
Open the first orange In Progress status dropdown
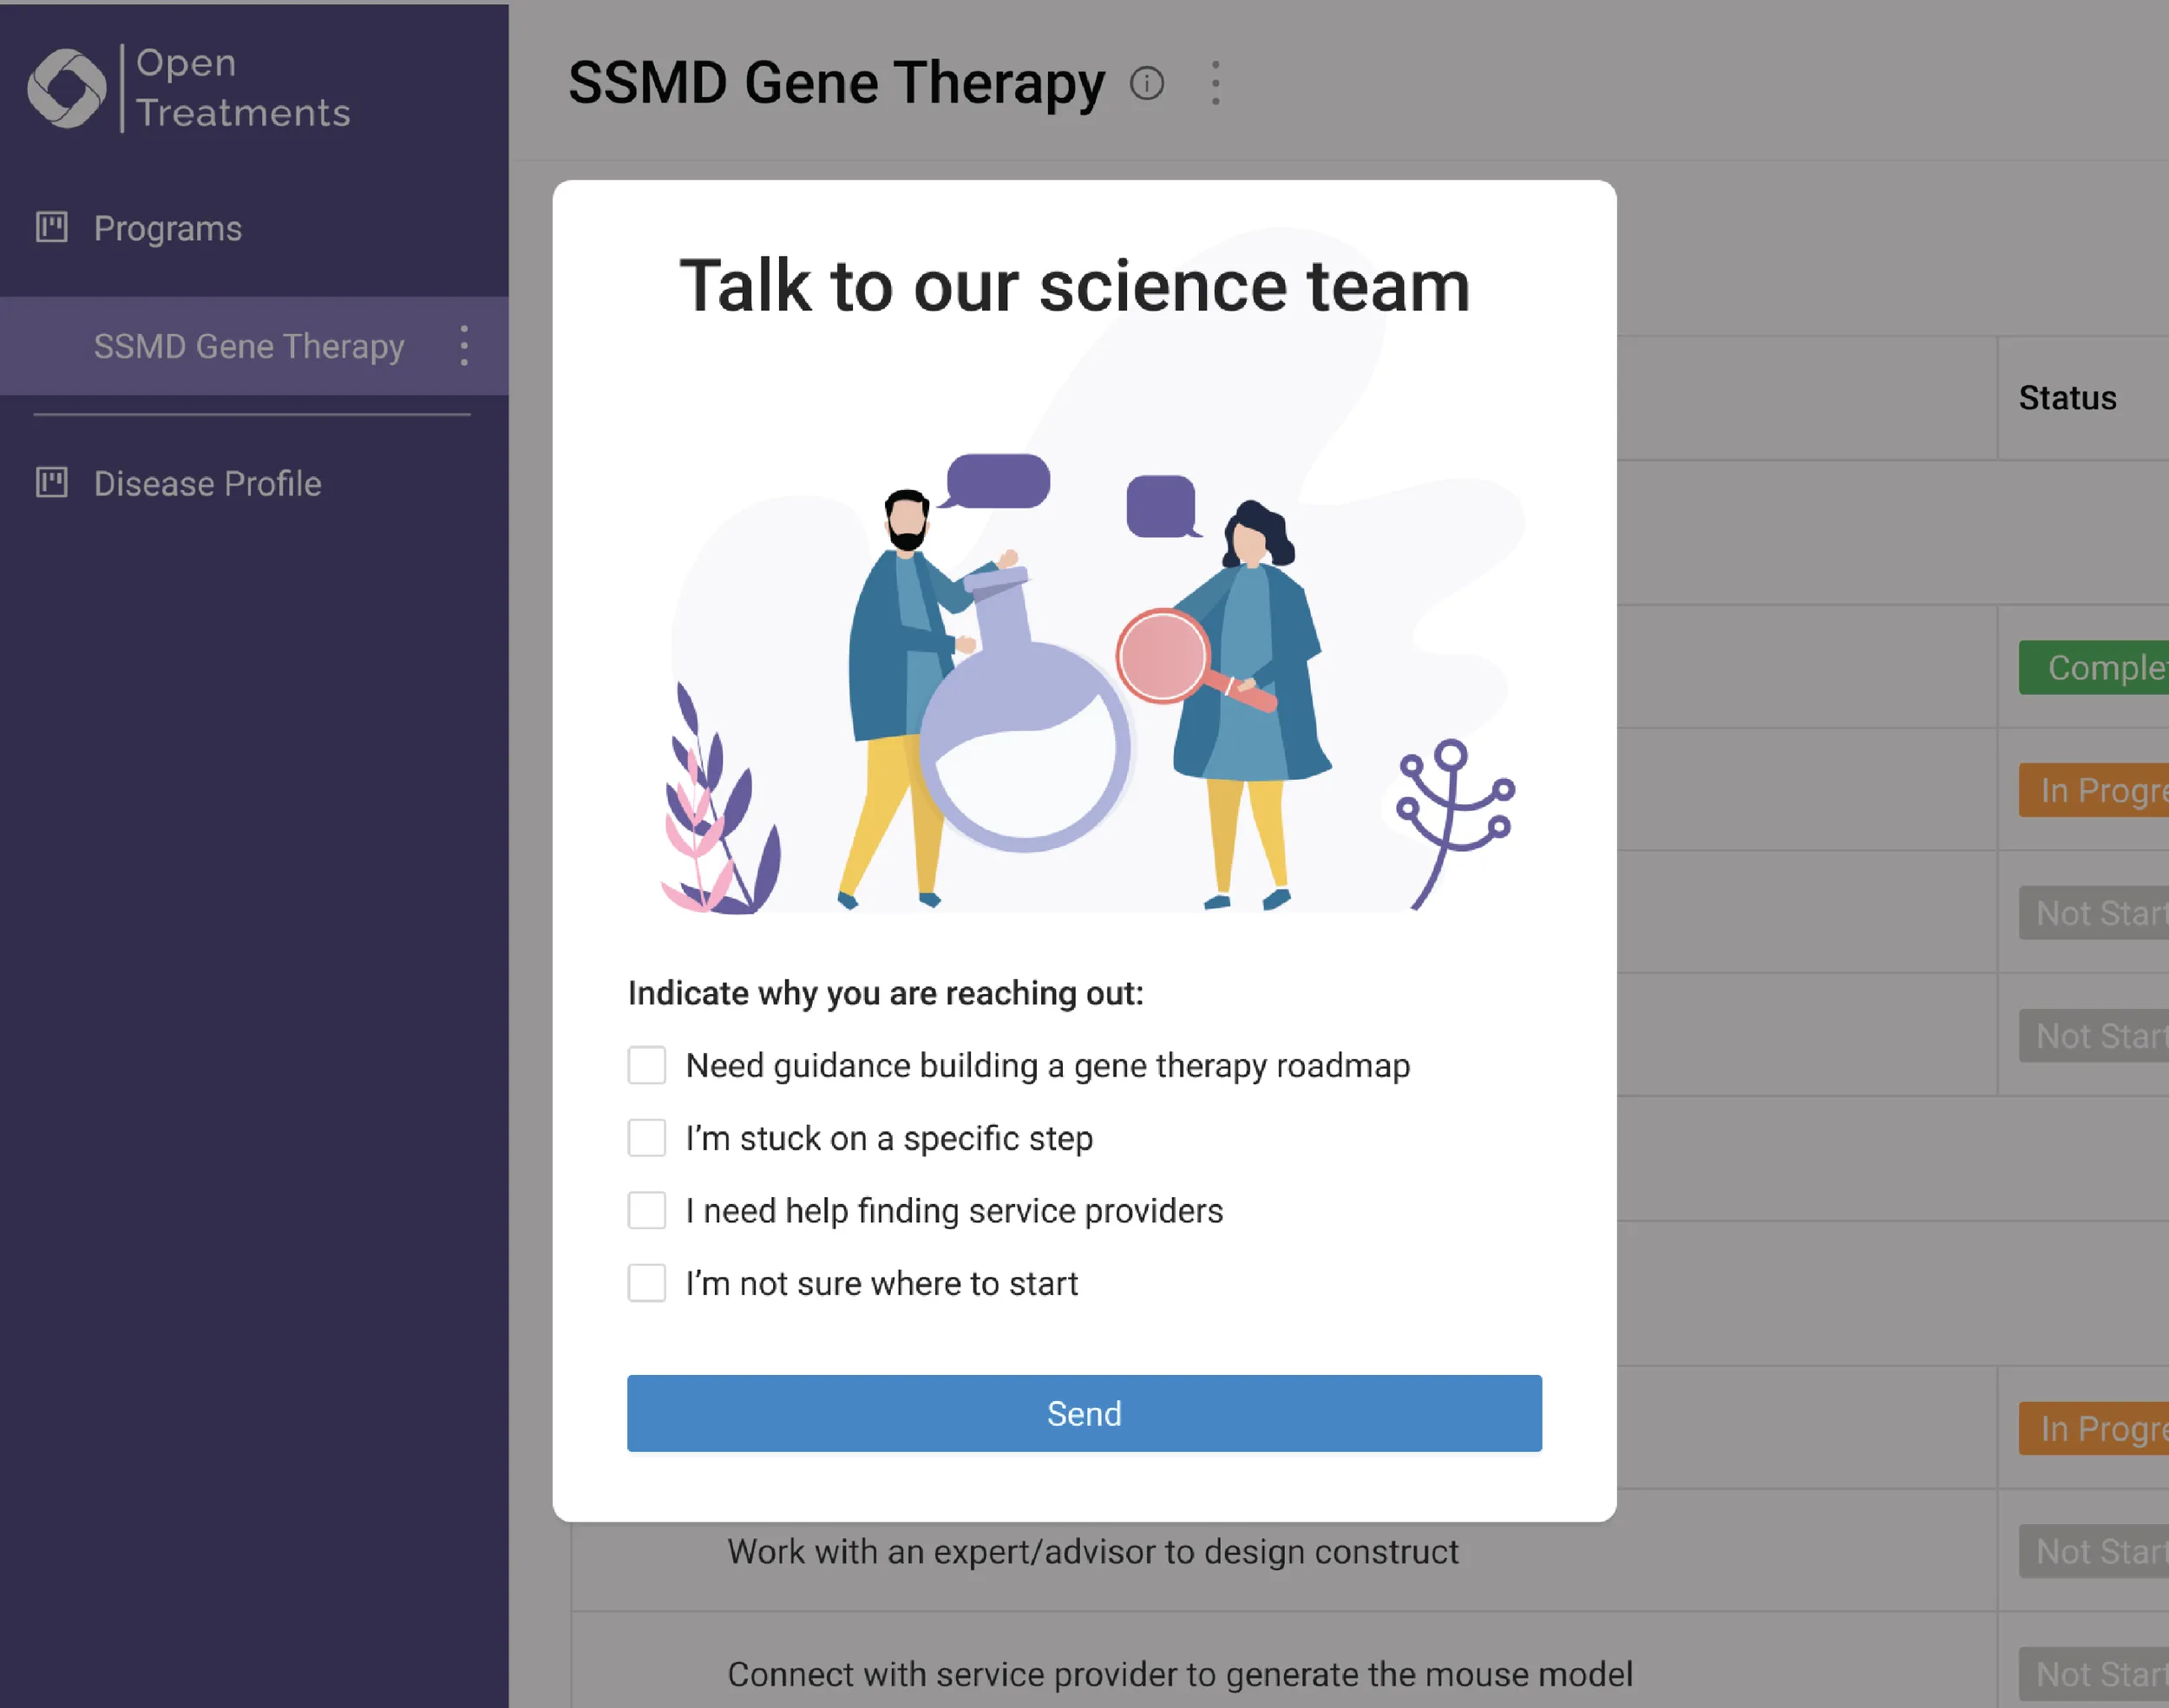tap(2094, 790)
